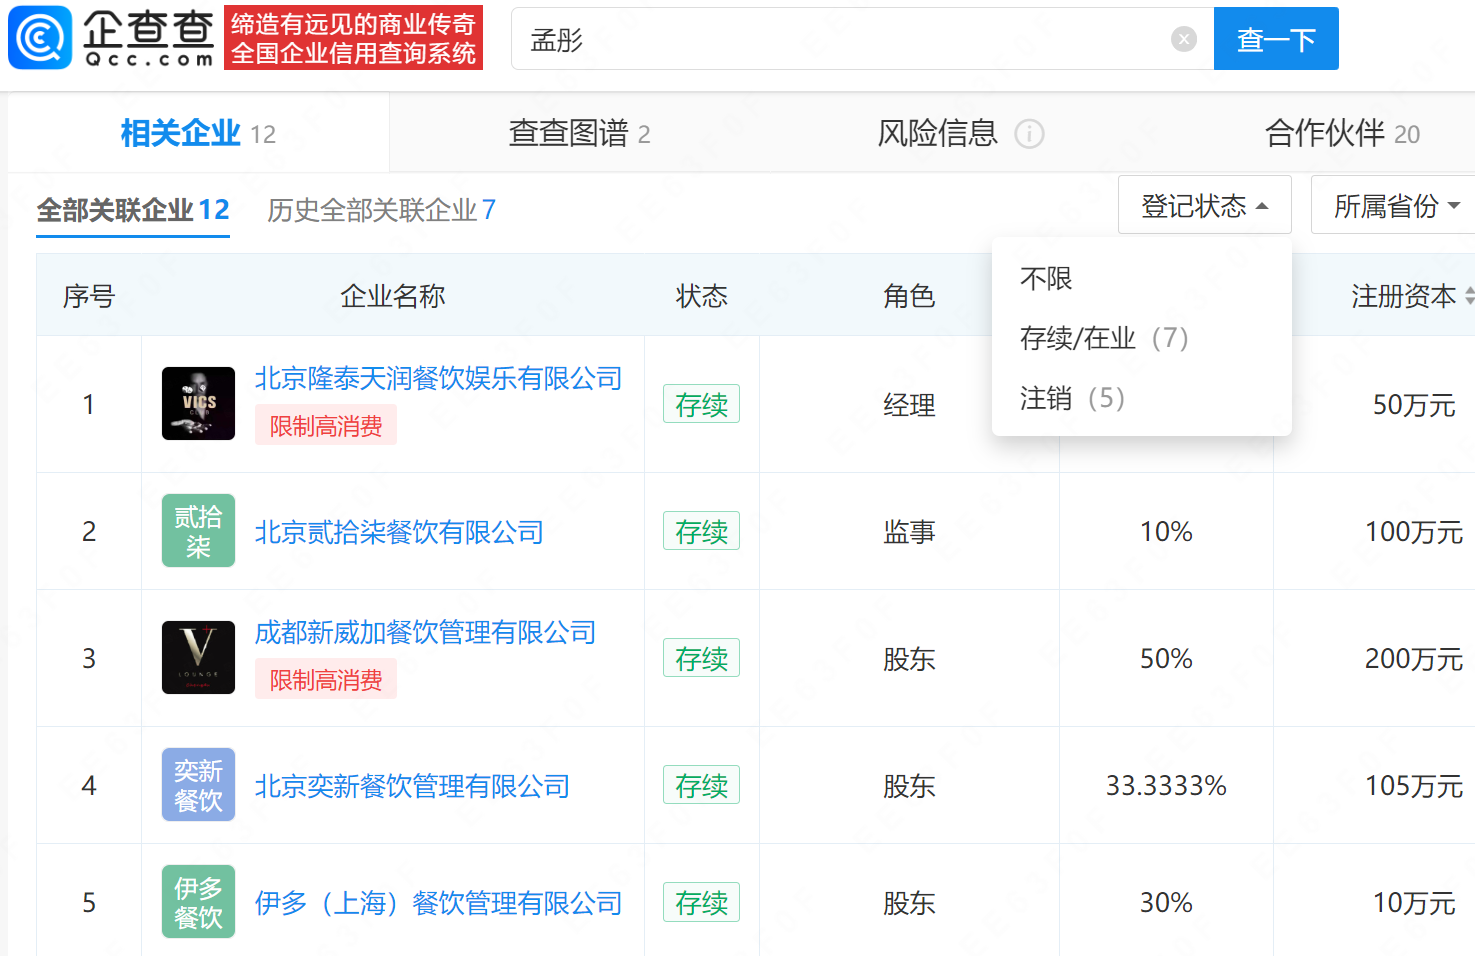
Task: Open 北京奕新餐饮管理有限公司 company link
Action: [x=412, y=786]
